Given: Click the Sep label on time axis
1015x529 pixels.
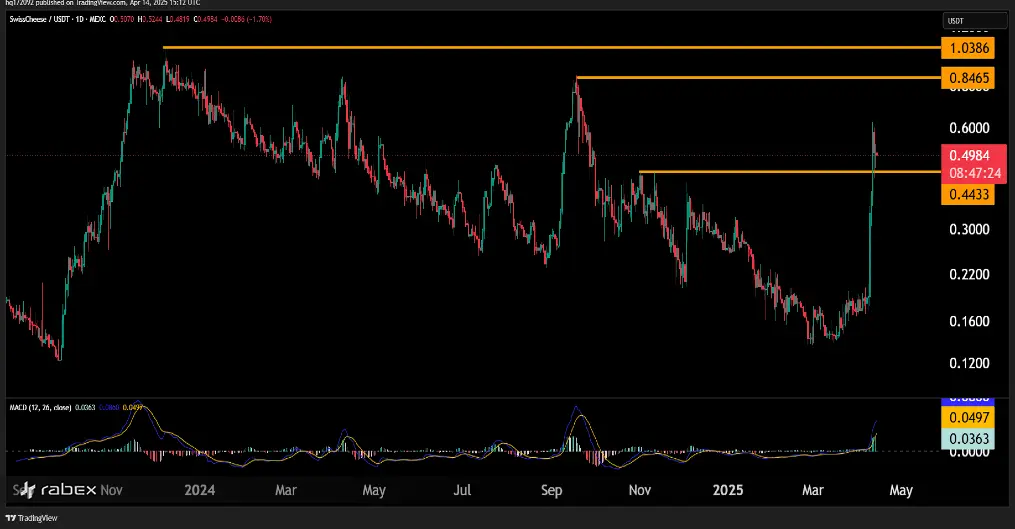Looking at the screenshot, I should click(x=552, y=490).
